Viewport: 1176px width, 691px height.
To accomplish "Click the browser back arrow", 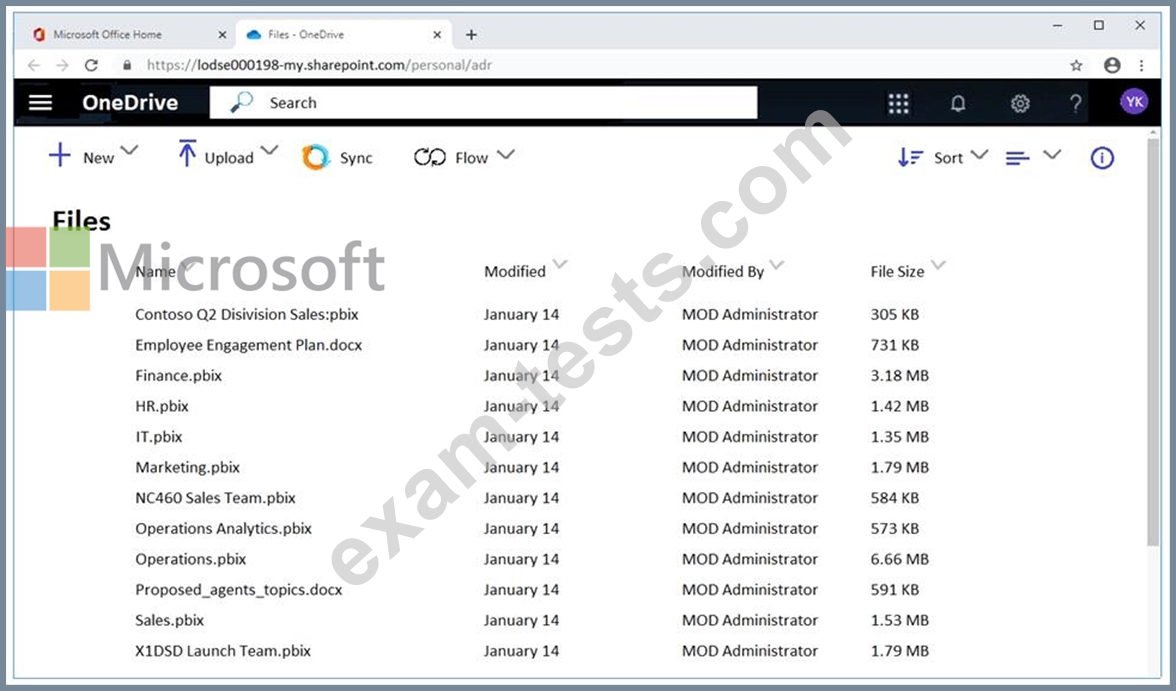I will point(34,65).
